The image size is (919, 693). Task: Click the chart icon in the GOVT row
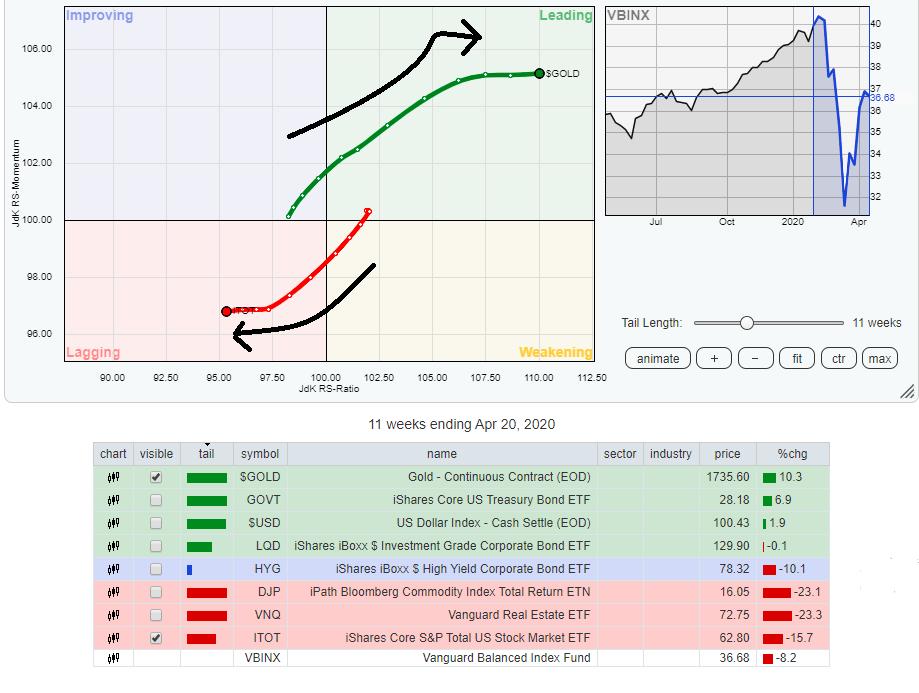coord(113,501)
